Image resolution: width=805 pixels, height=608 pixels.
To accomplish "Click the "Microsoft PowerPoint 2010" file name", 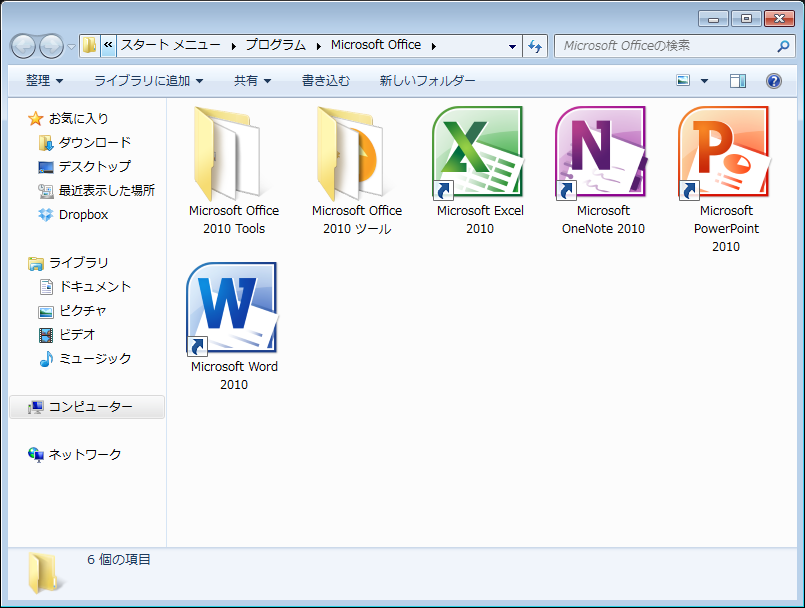I will click(x=726, y=229).
